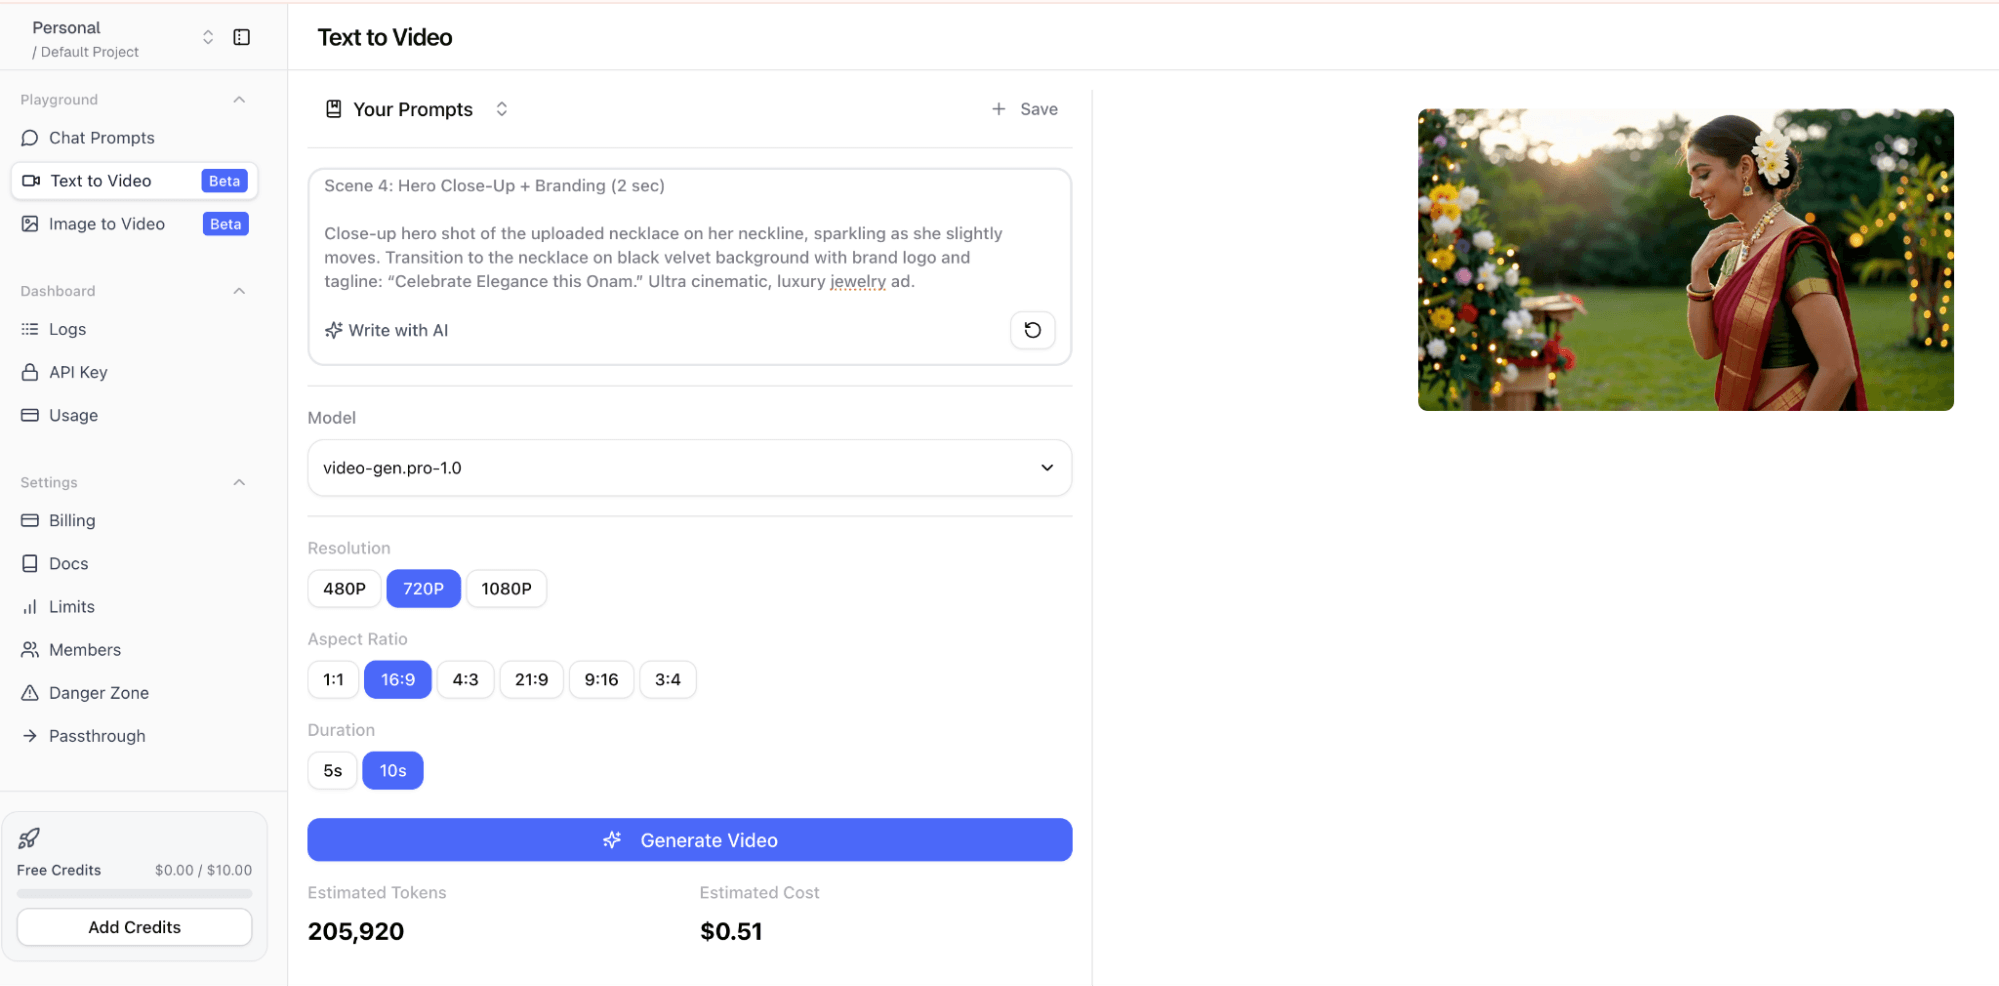The image size is (1999, 986).
Task: Click the API Key lock icon
Action: pyautogui.click(x=30, y=371)
